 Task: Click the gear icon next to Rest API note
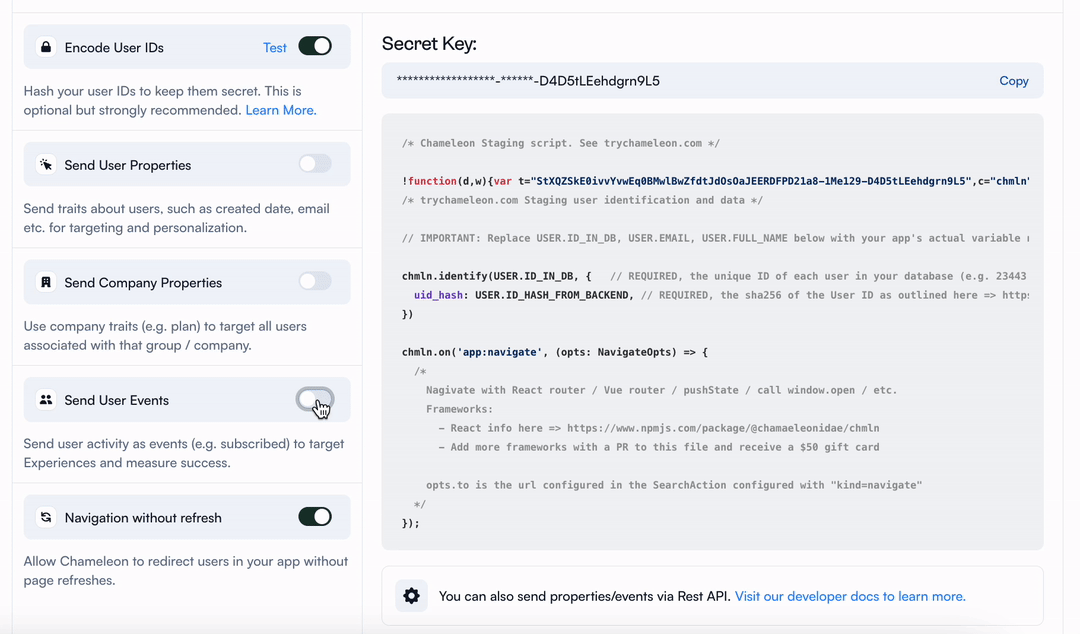point(411,595)
